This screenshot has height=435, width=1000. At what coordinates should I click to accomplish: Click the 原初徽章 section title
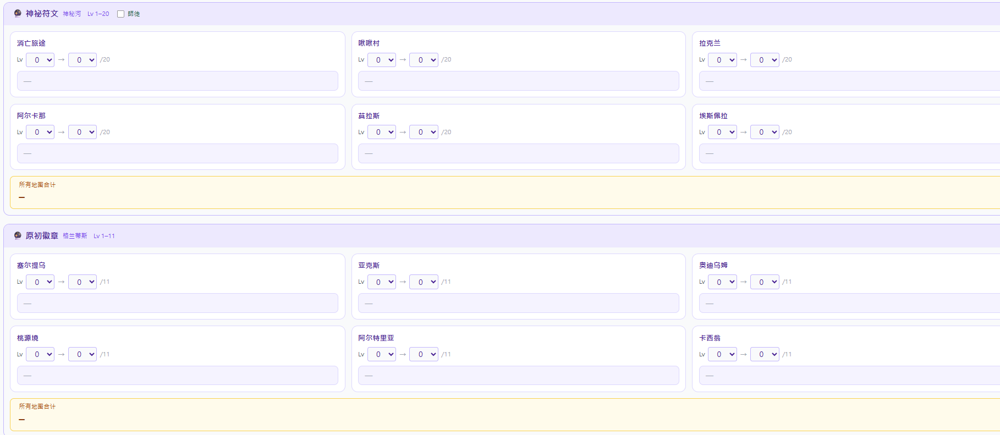[x=42, y=235]
